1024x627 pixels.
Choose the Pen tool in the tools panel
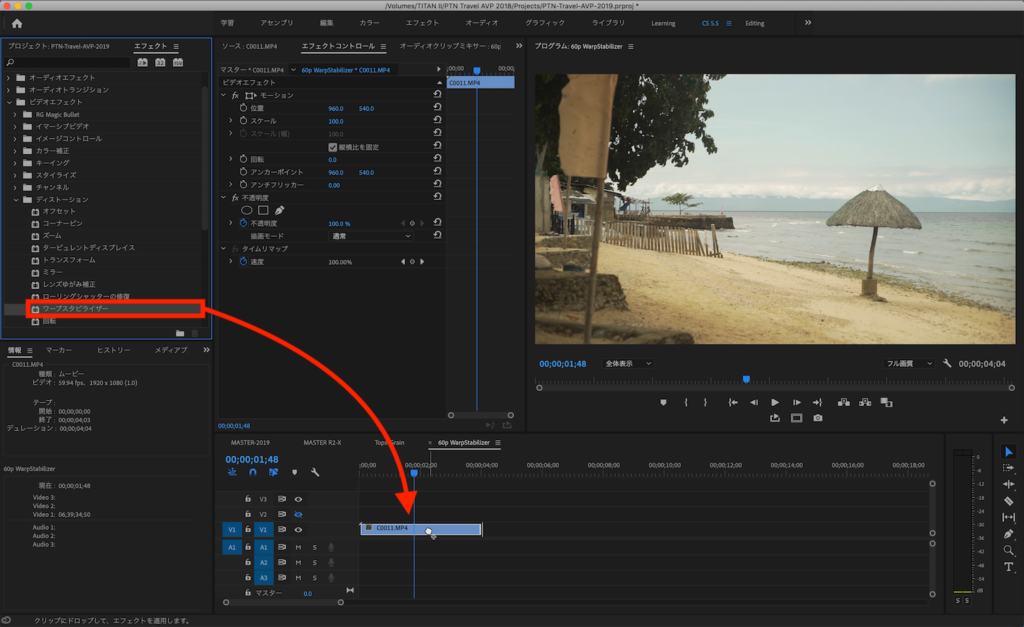[x=1008, y=534]
